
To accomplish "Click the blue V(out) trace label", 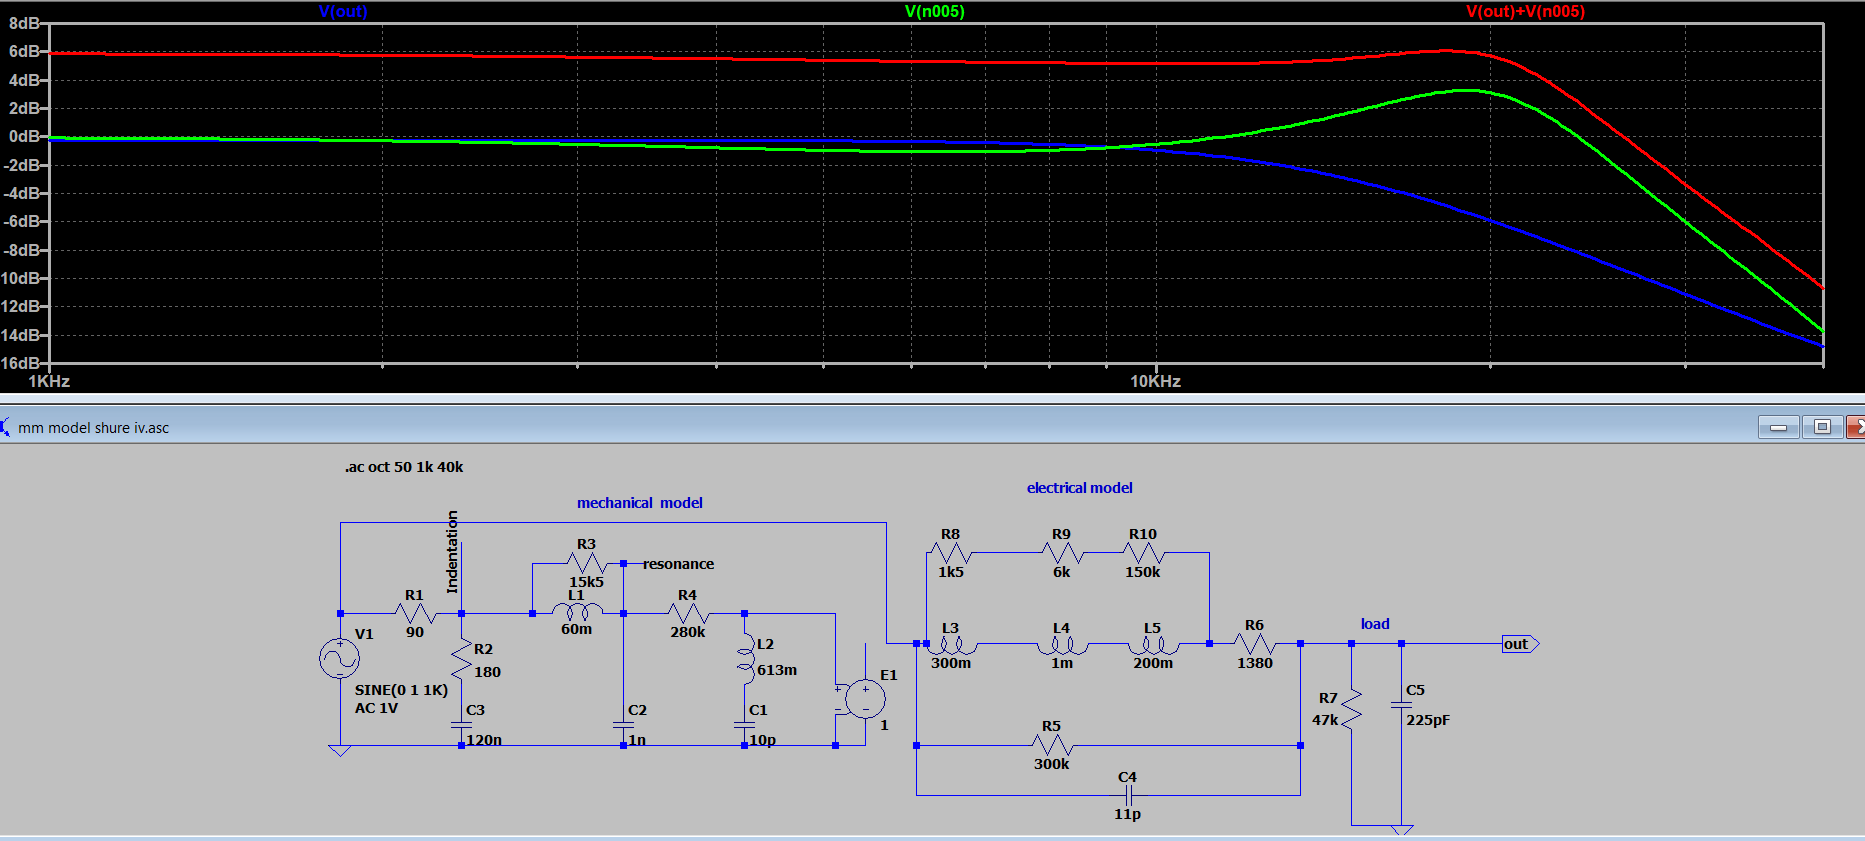I will 343,12.
